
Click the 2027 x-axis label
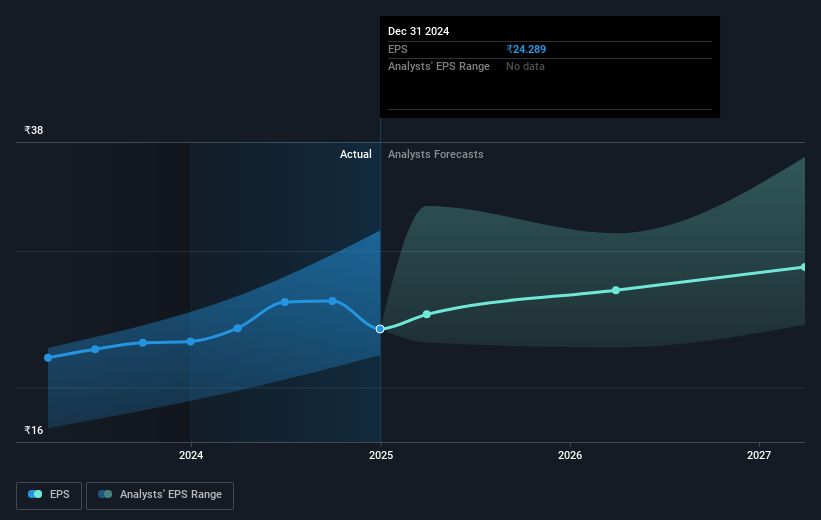pyautogui.click(x=759, y=455)
